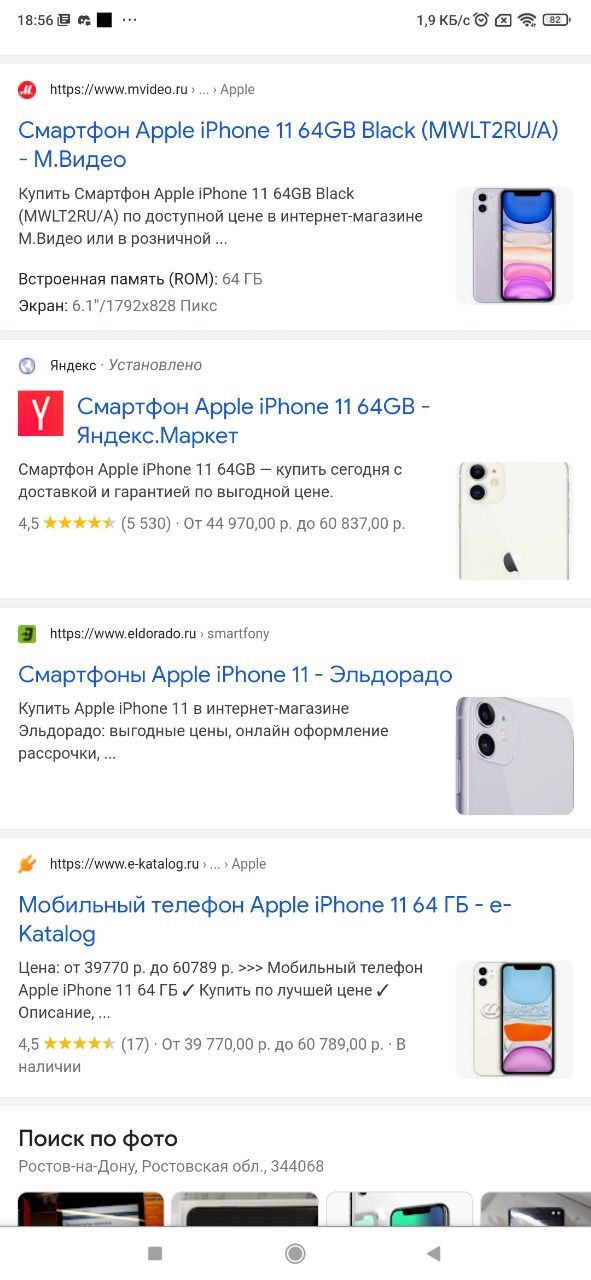The width and height of the screenshot is (591, 1280).
Task: Tap the white iPhone thumbnail in Yandex result
Action: [x=515, y=521]
